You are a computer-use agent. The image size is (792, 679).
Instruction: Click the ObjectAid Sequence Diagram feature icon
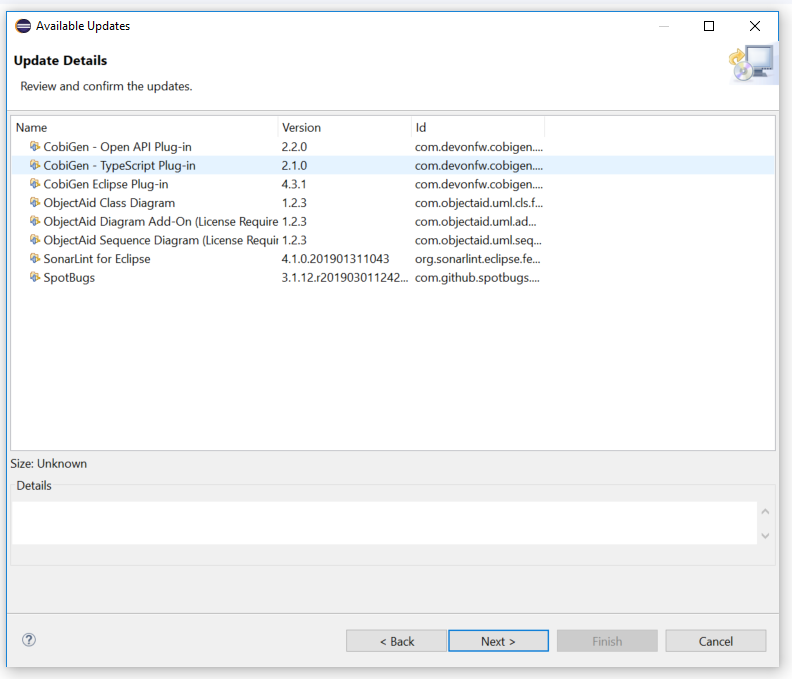pos(35,240)
